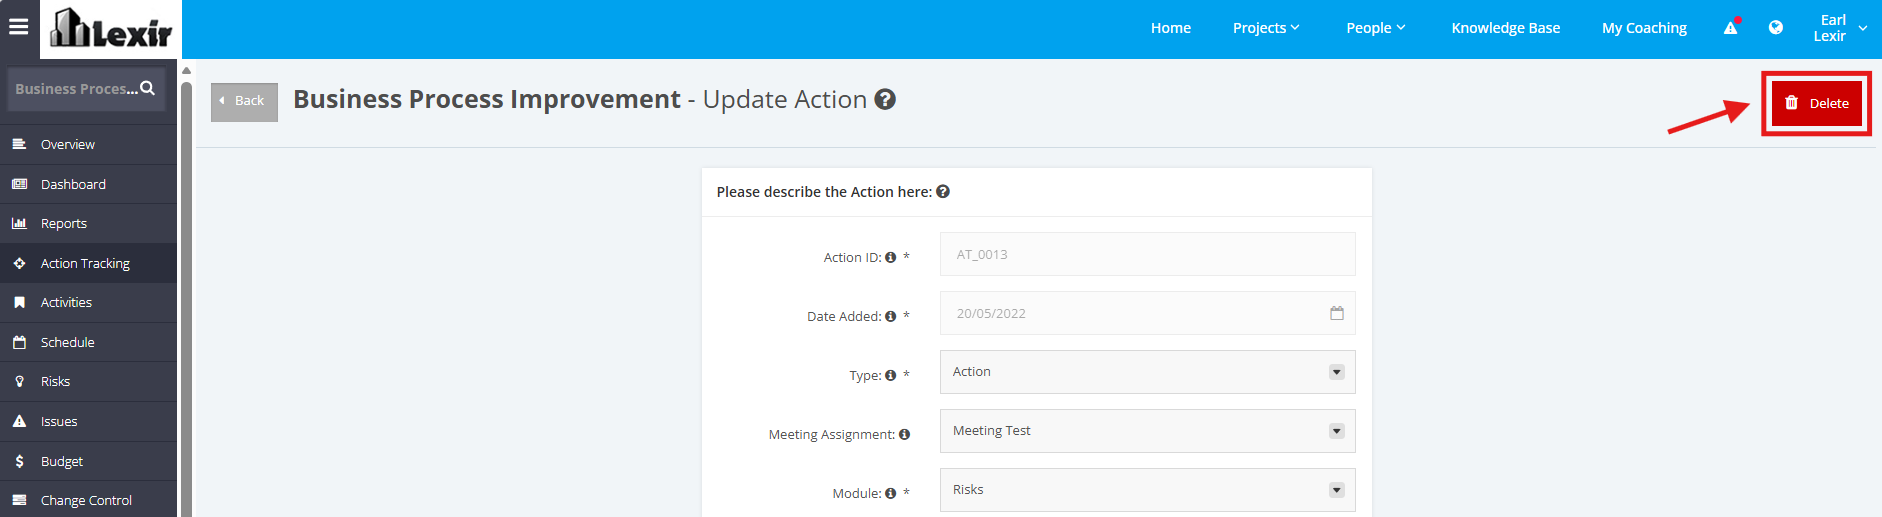The height and width of the screenshot is (517, 1882).
Task: Click the Back button
Action: [x=244, y=101]
